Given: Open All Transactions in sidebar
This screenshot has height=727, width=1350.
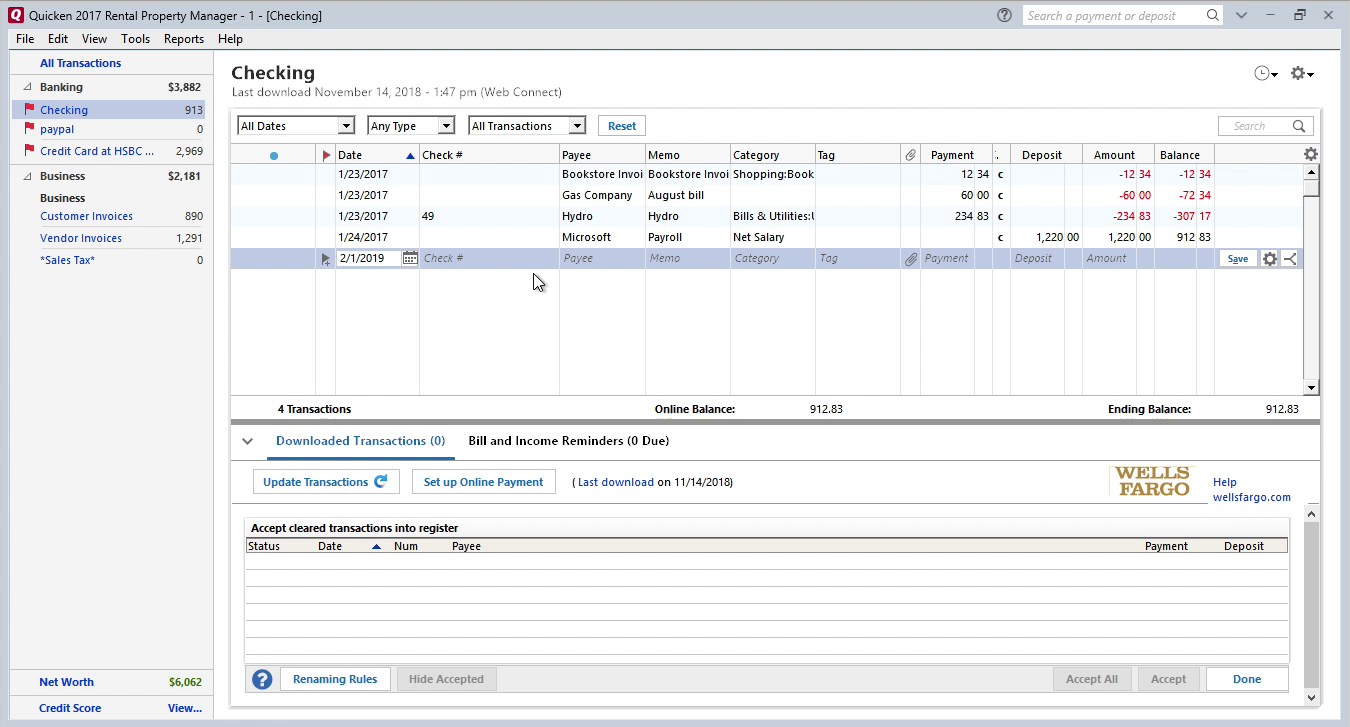Looking at the screenshot, I should click(x=81, y=63).
